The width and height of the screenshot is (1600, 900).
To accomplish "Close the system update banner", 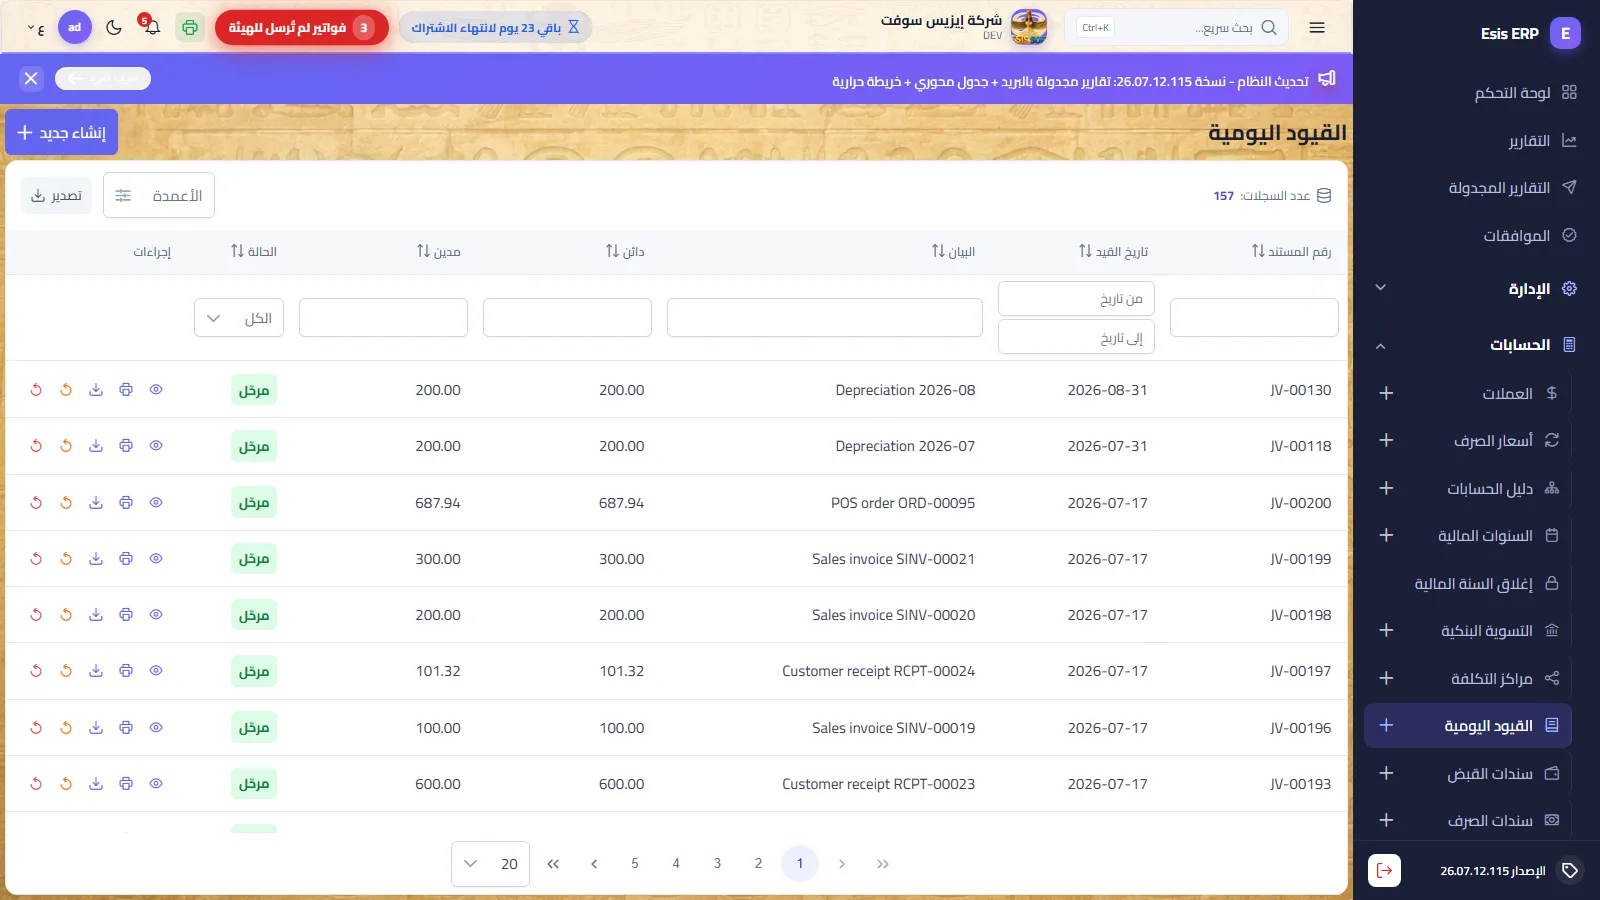I will point(31,78).
